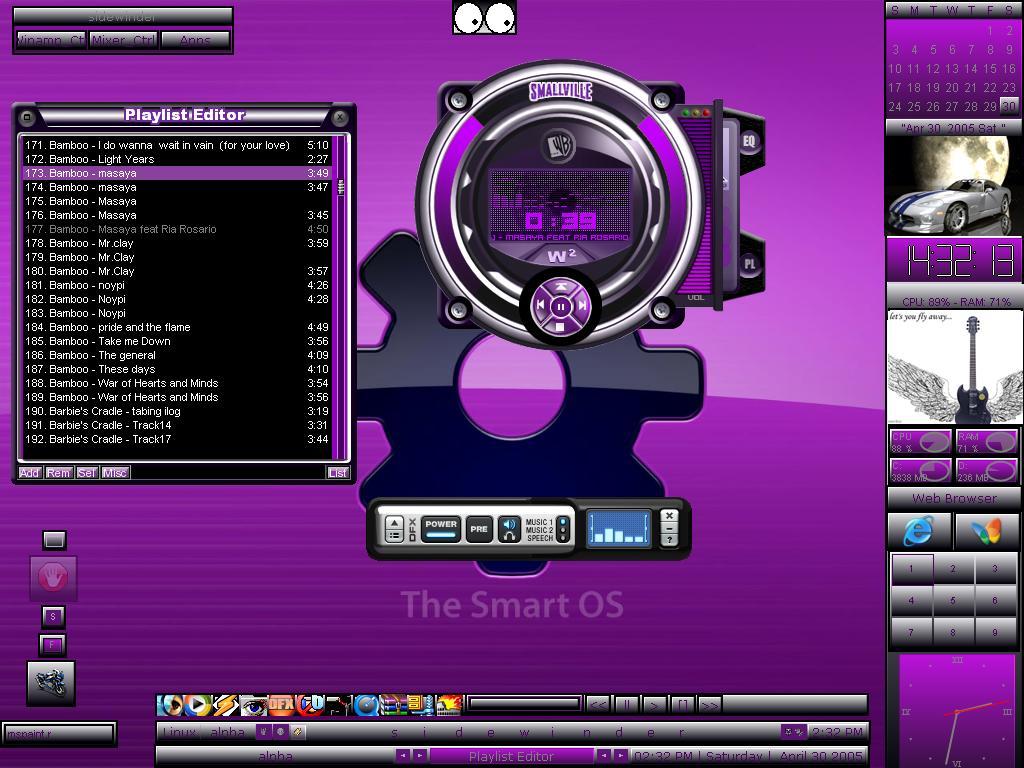Launch QuickTime icon from the dock
1024x768 pixels.
coord(366,705)
